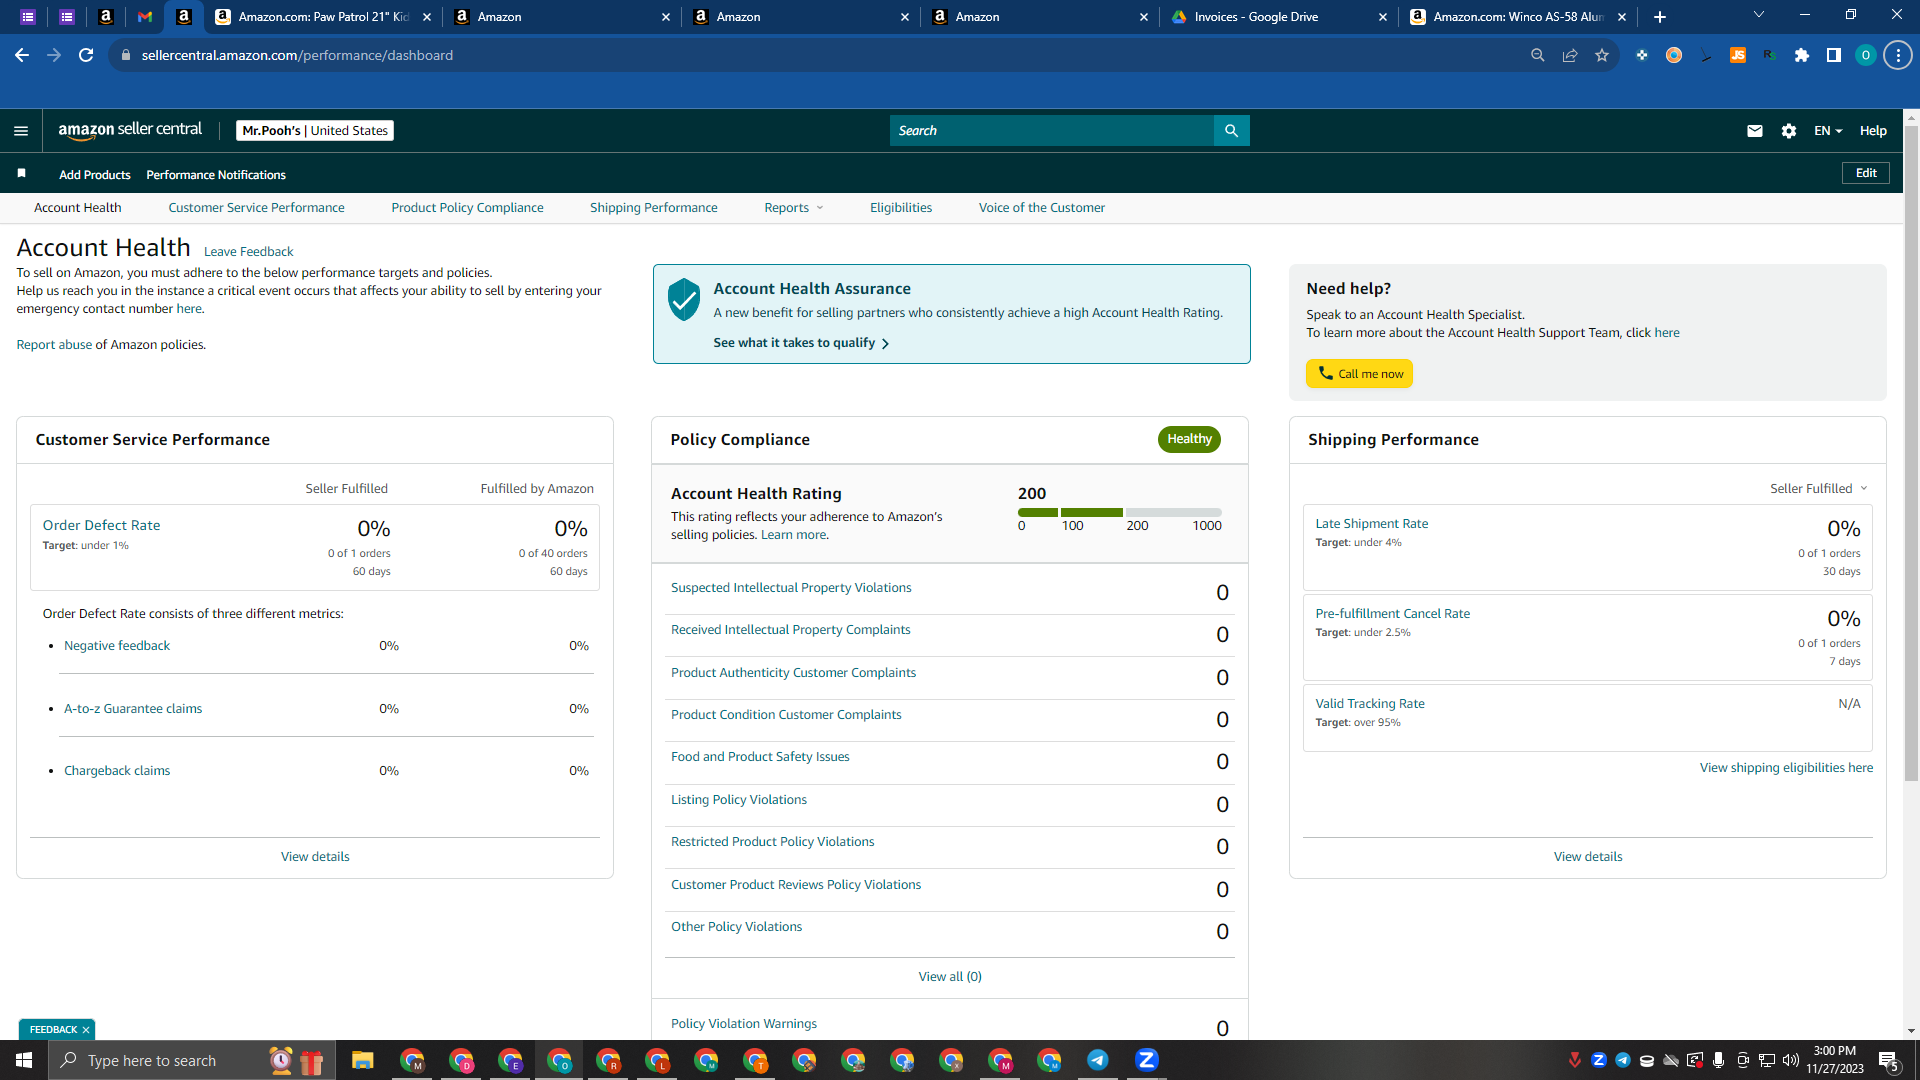Open Windows Start menu
The width and height of the screenshot is (1920, 1080).
[24, 1060]
